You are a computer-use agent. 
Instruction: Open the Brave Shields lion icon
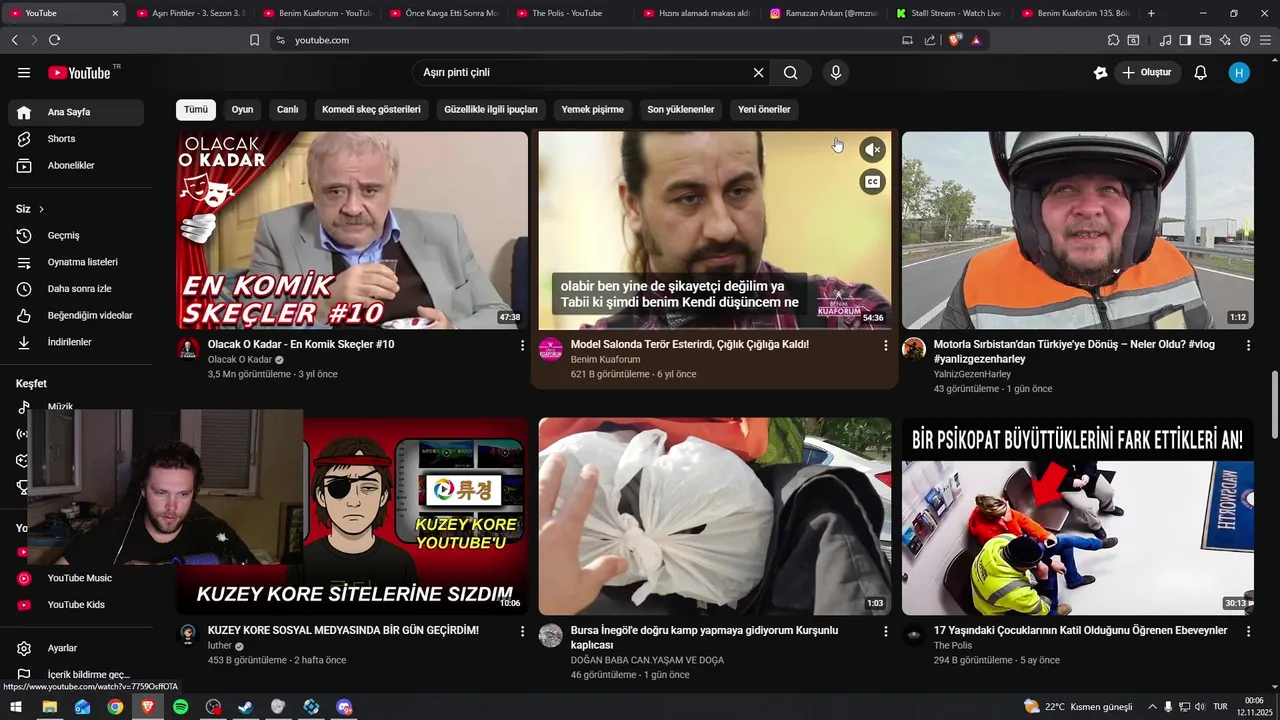(x=954, y=40)
